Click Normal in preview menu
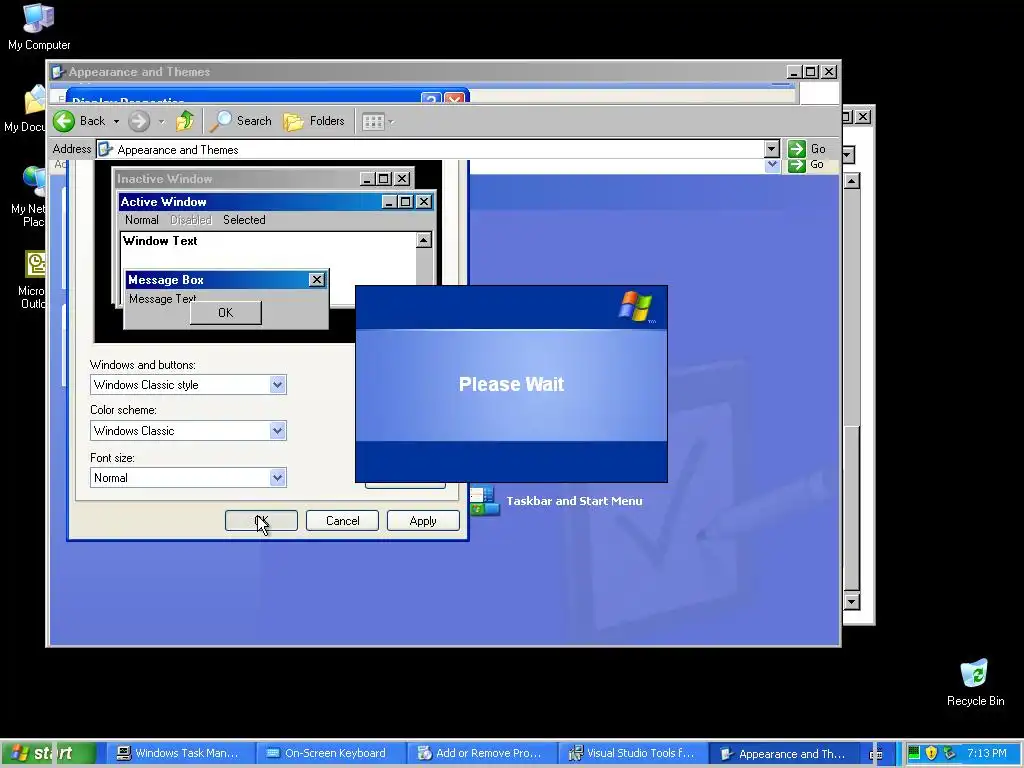 (x=142, y=220)
